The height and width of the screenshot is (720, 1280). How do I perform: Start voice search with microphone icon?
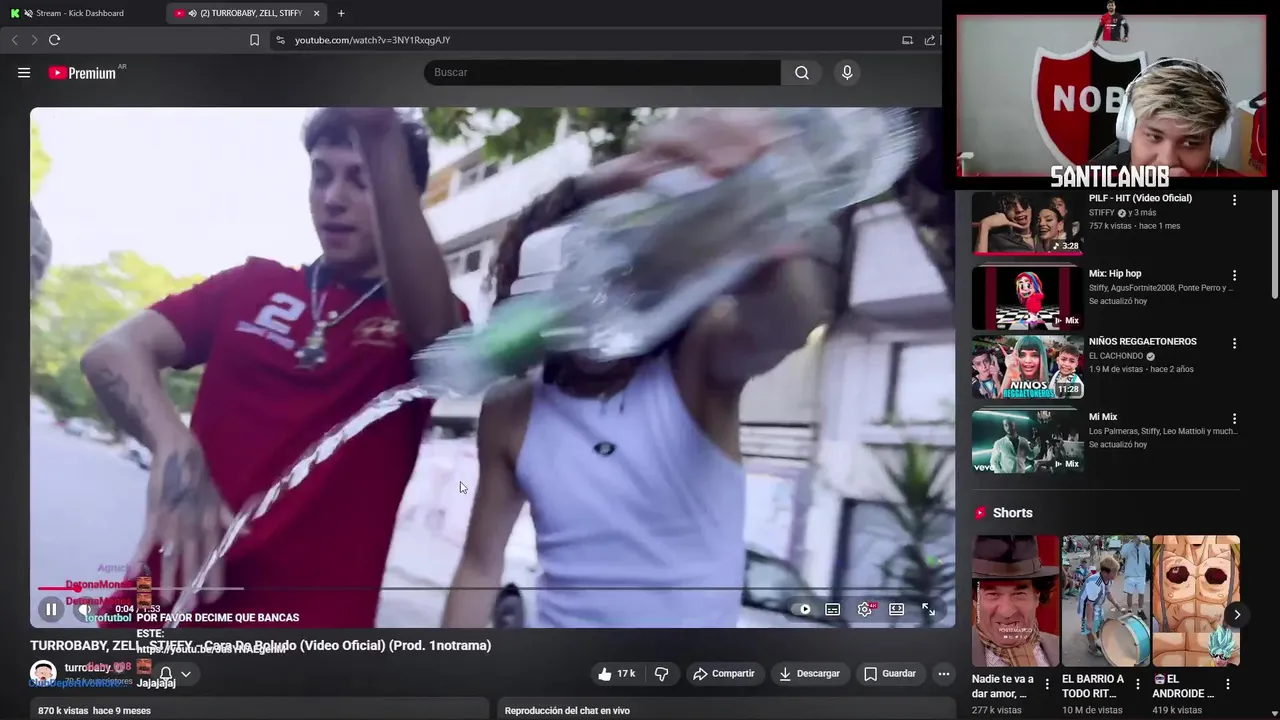click(847, 72)
